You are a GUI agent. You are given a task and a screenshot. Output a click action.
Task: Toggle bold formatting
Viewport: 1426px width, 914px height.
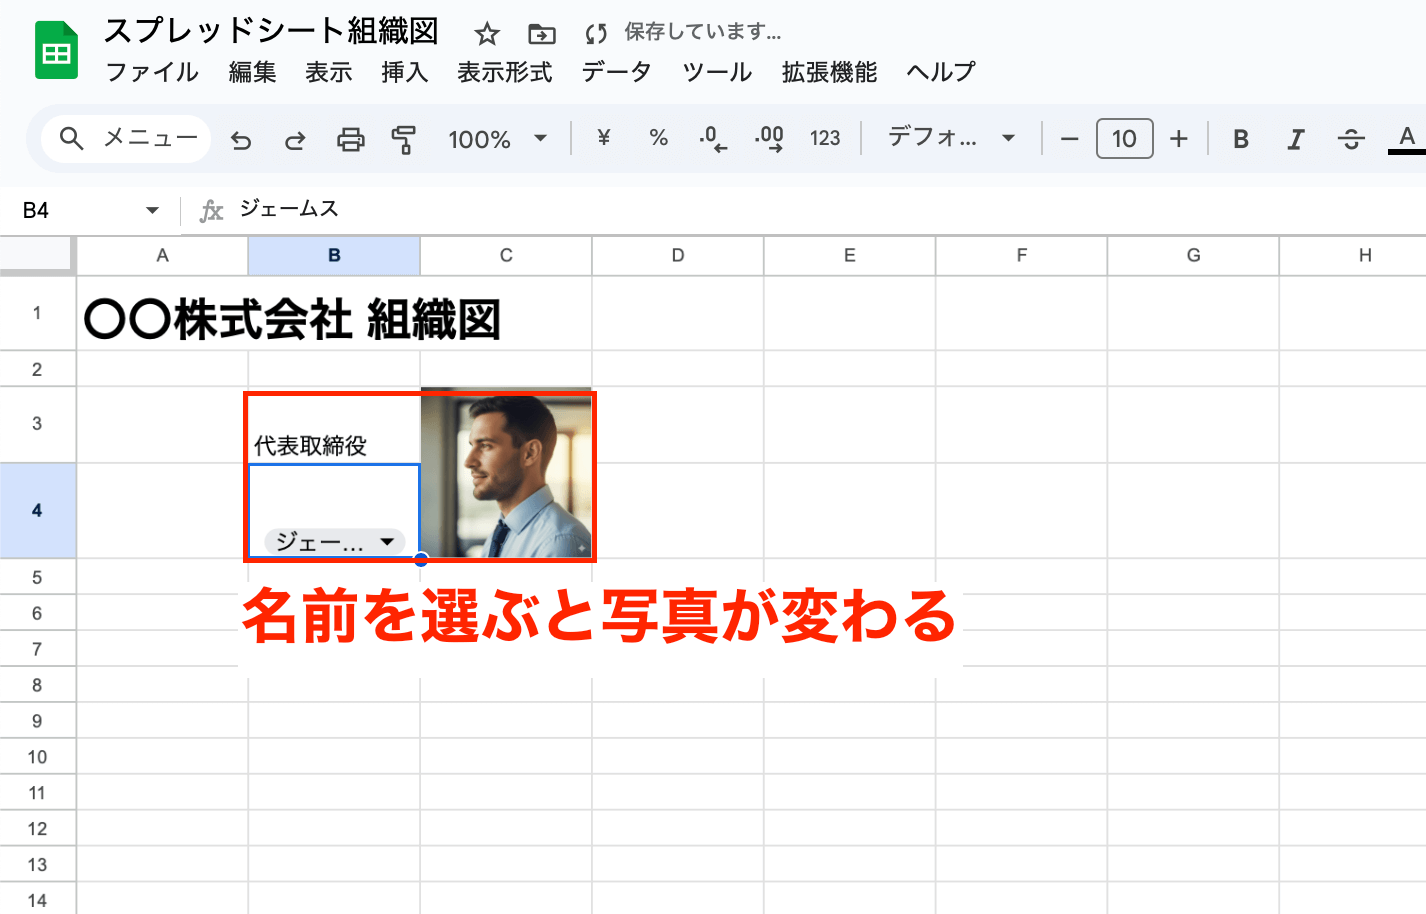(1240, 139)
